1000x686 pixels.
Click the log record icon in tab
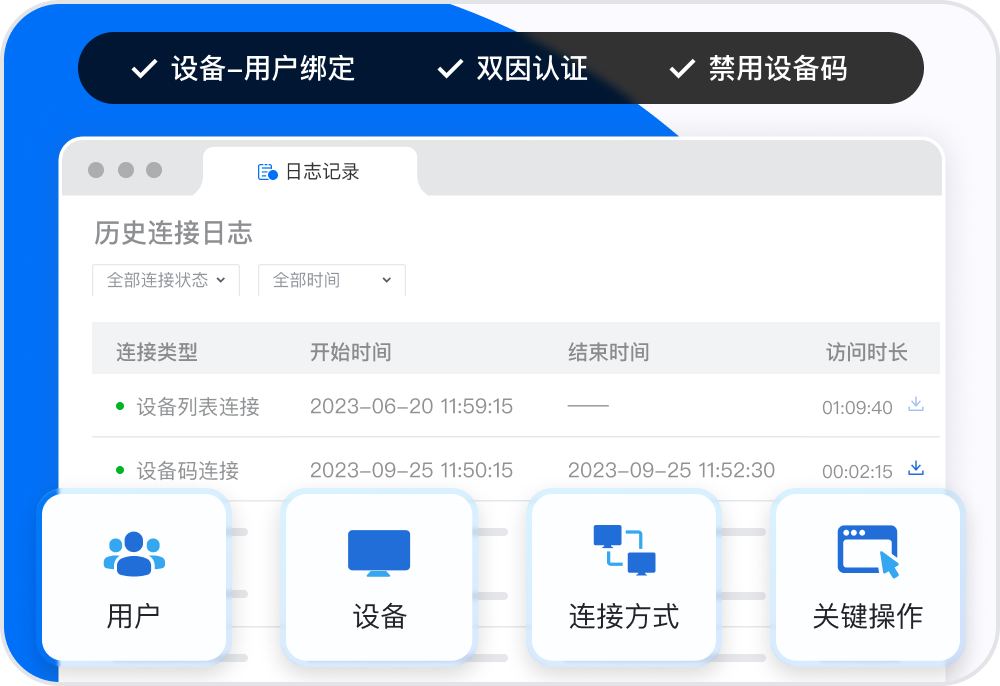click(267, 172)
